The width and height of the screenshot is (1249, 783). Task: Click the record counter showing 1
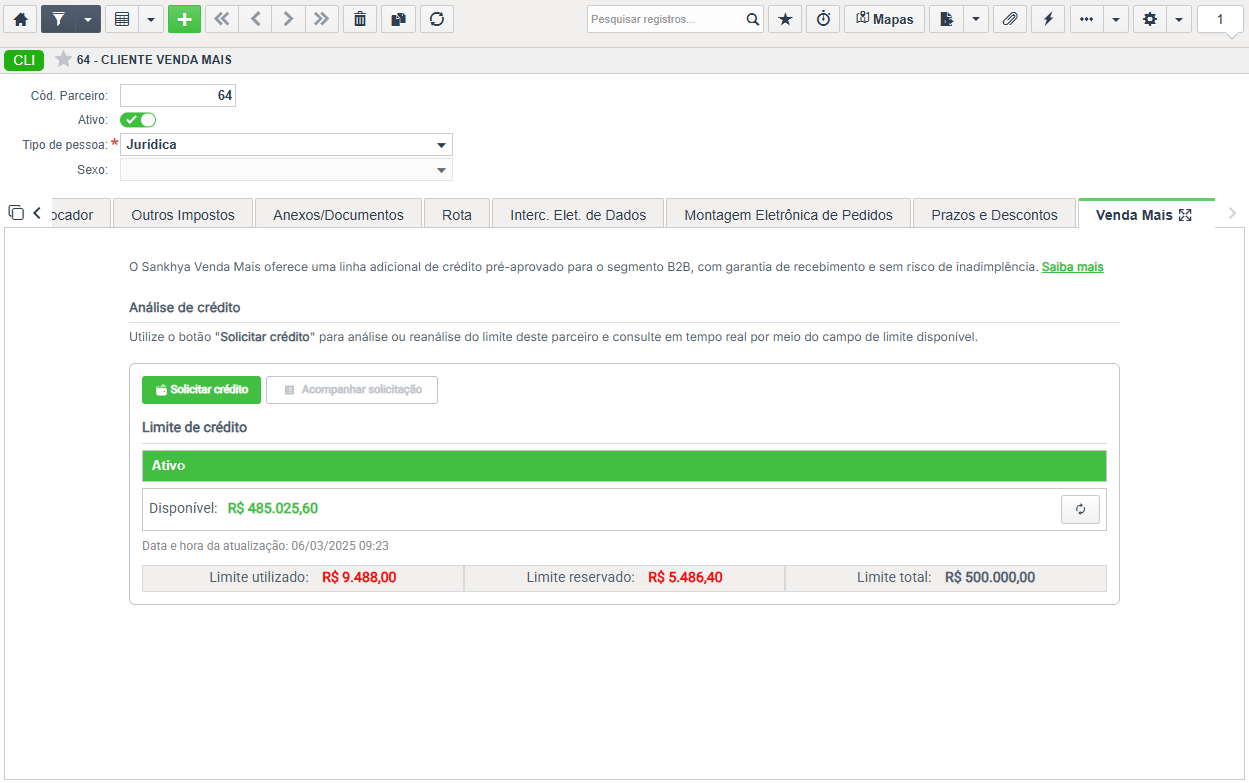click(1220, 19)
